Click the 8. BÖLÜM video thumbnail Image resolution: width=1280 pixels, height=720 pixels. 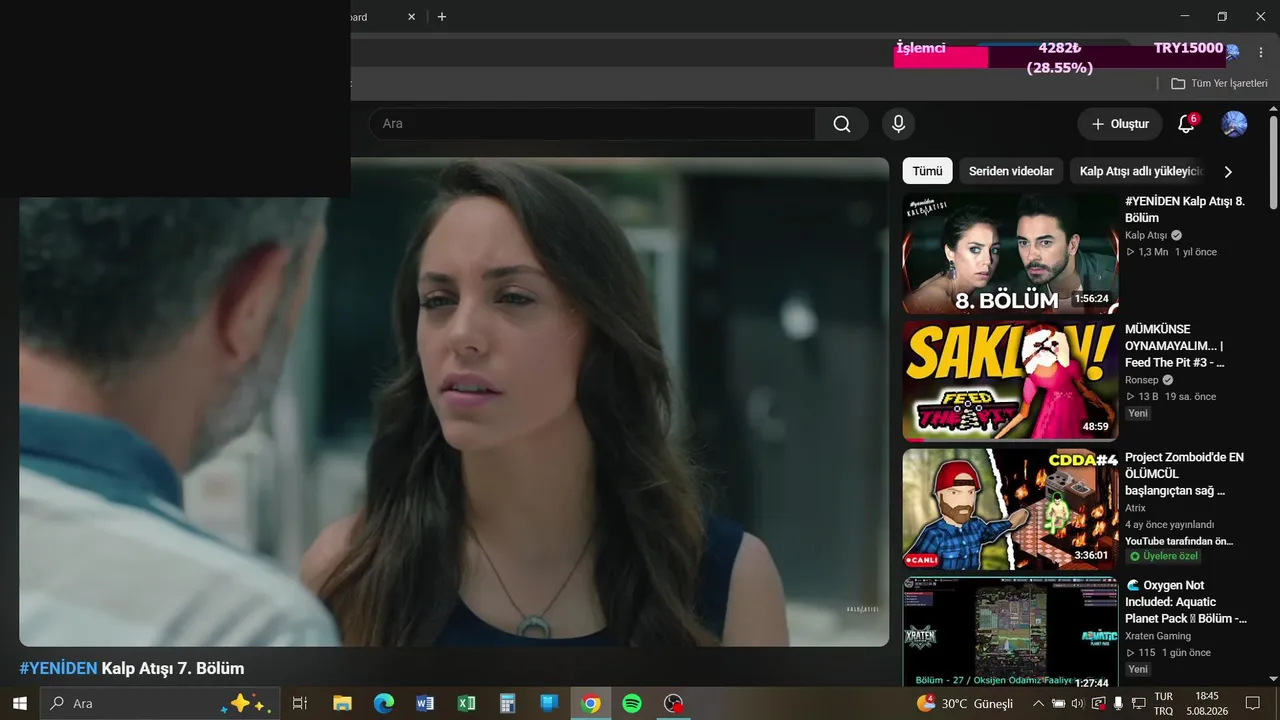pos(1010,253)
